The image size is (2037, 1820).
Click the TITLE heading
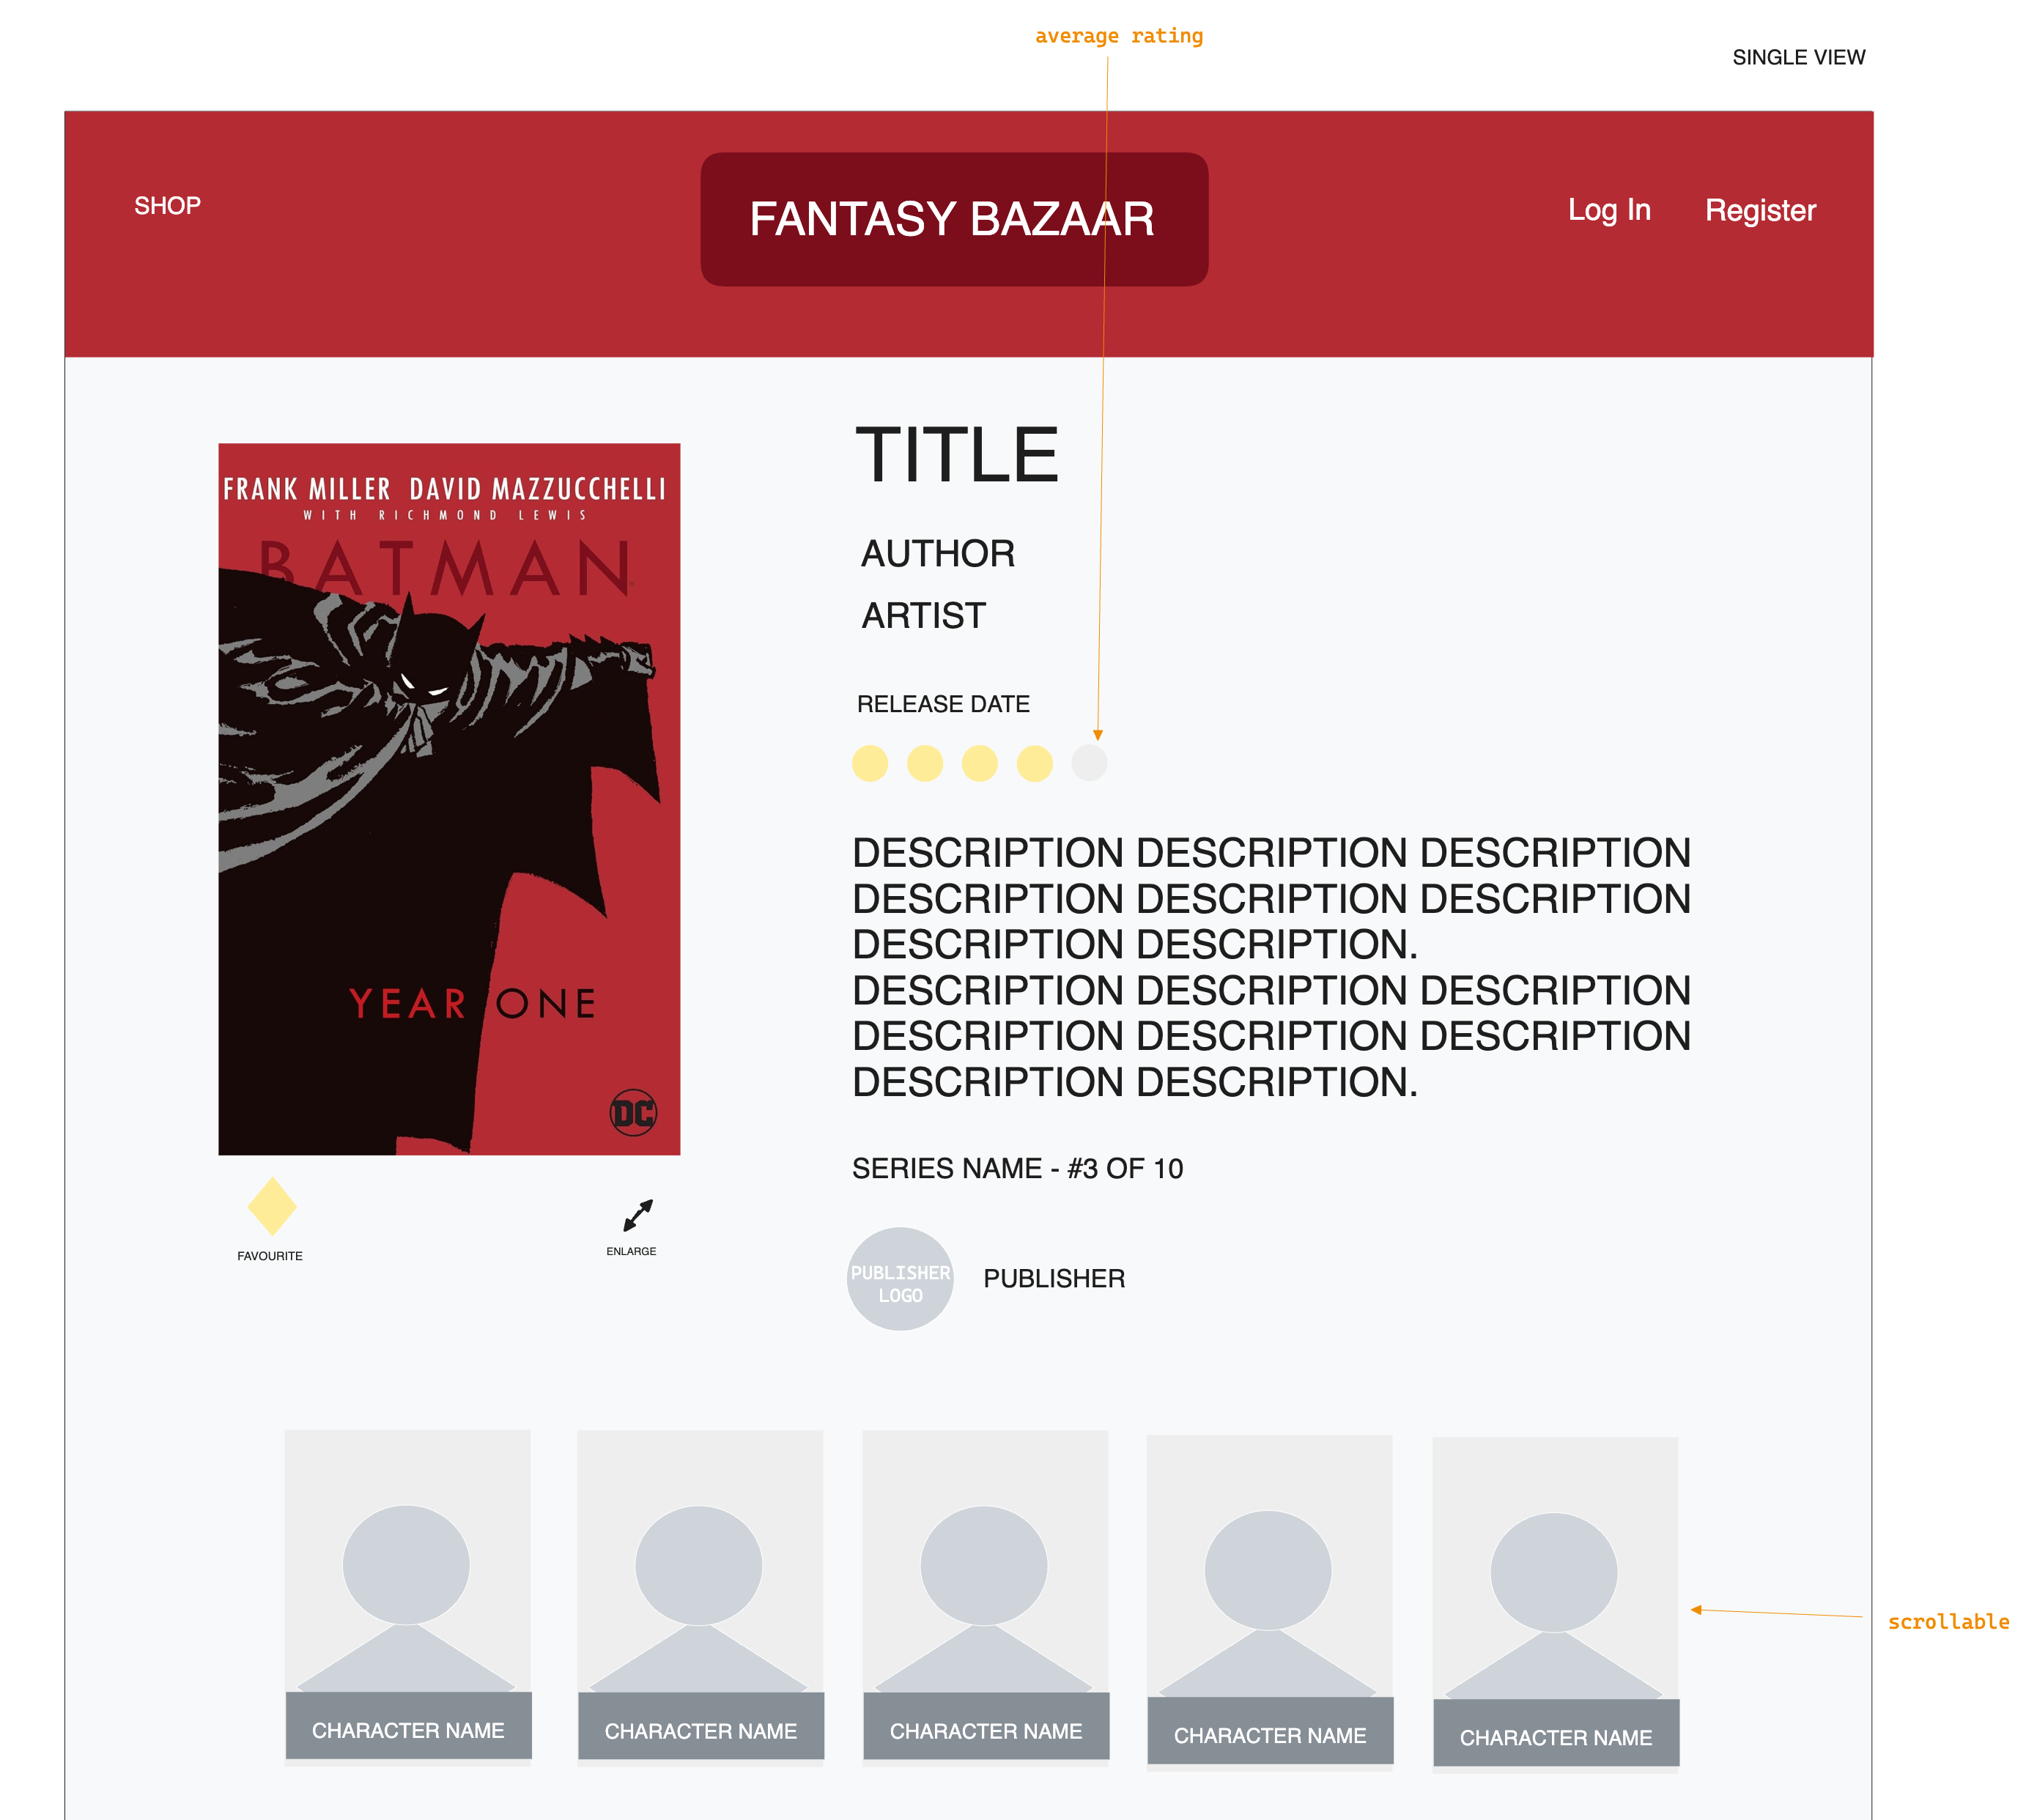click(x=957, y=455)
